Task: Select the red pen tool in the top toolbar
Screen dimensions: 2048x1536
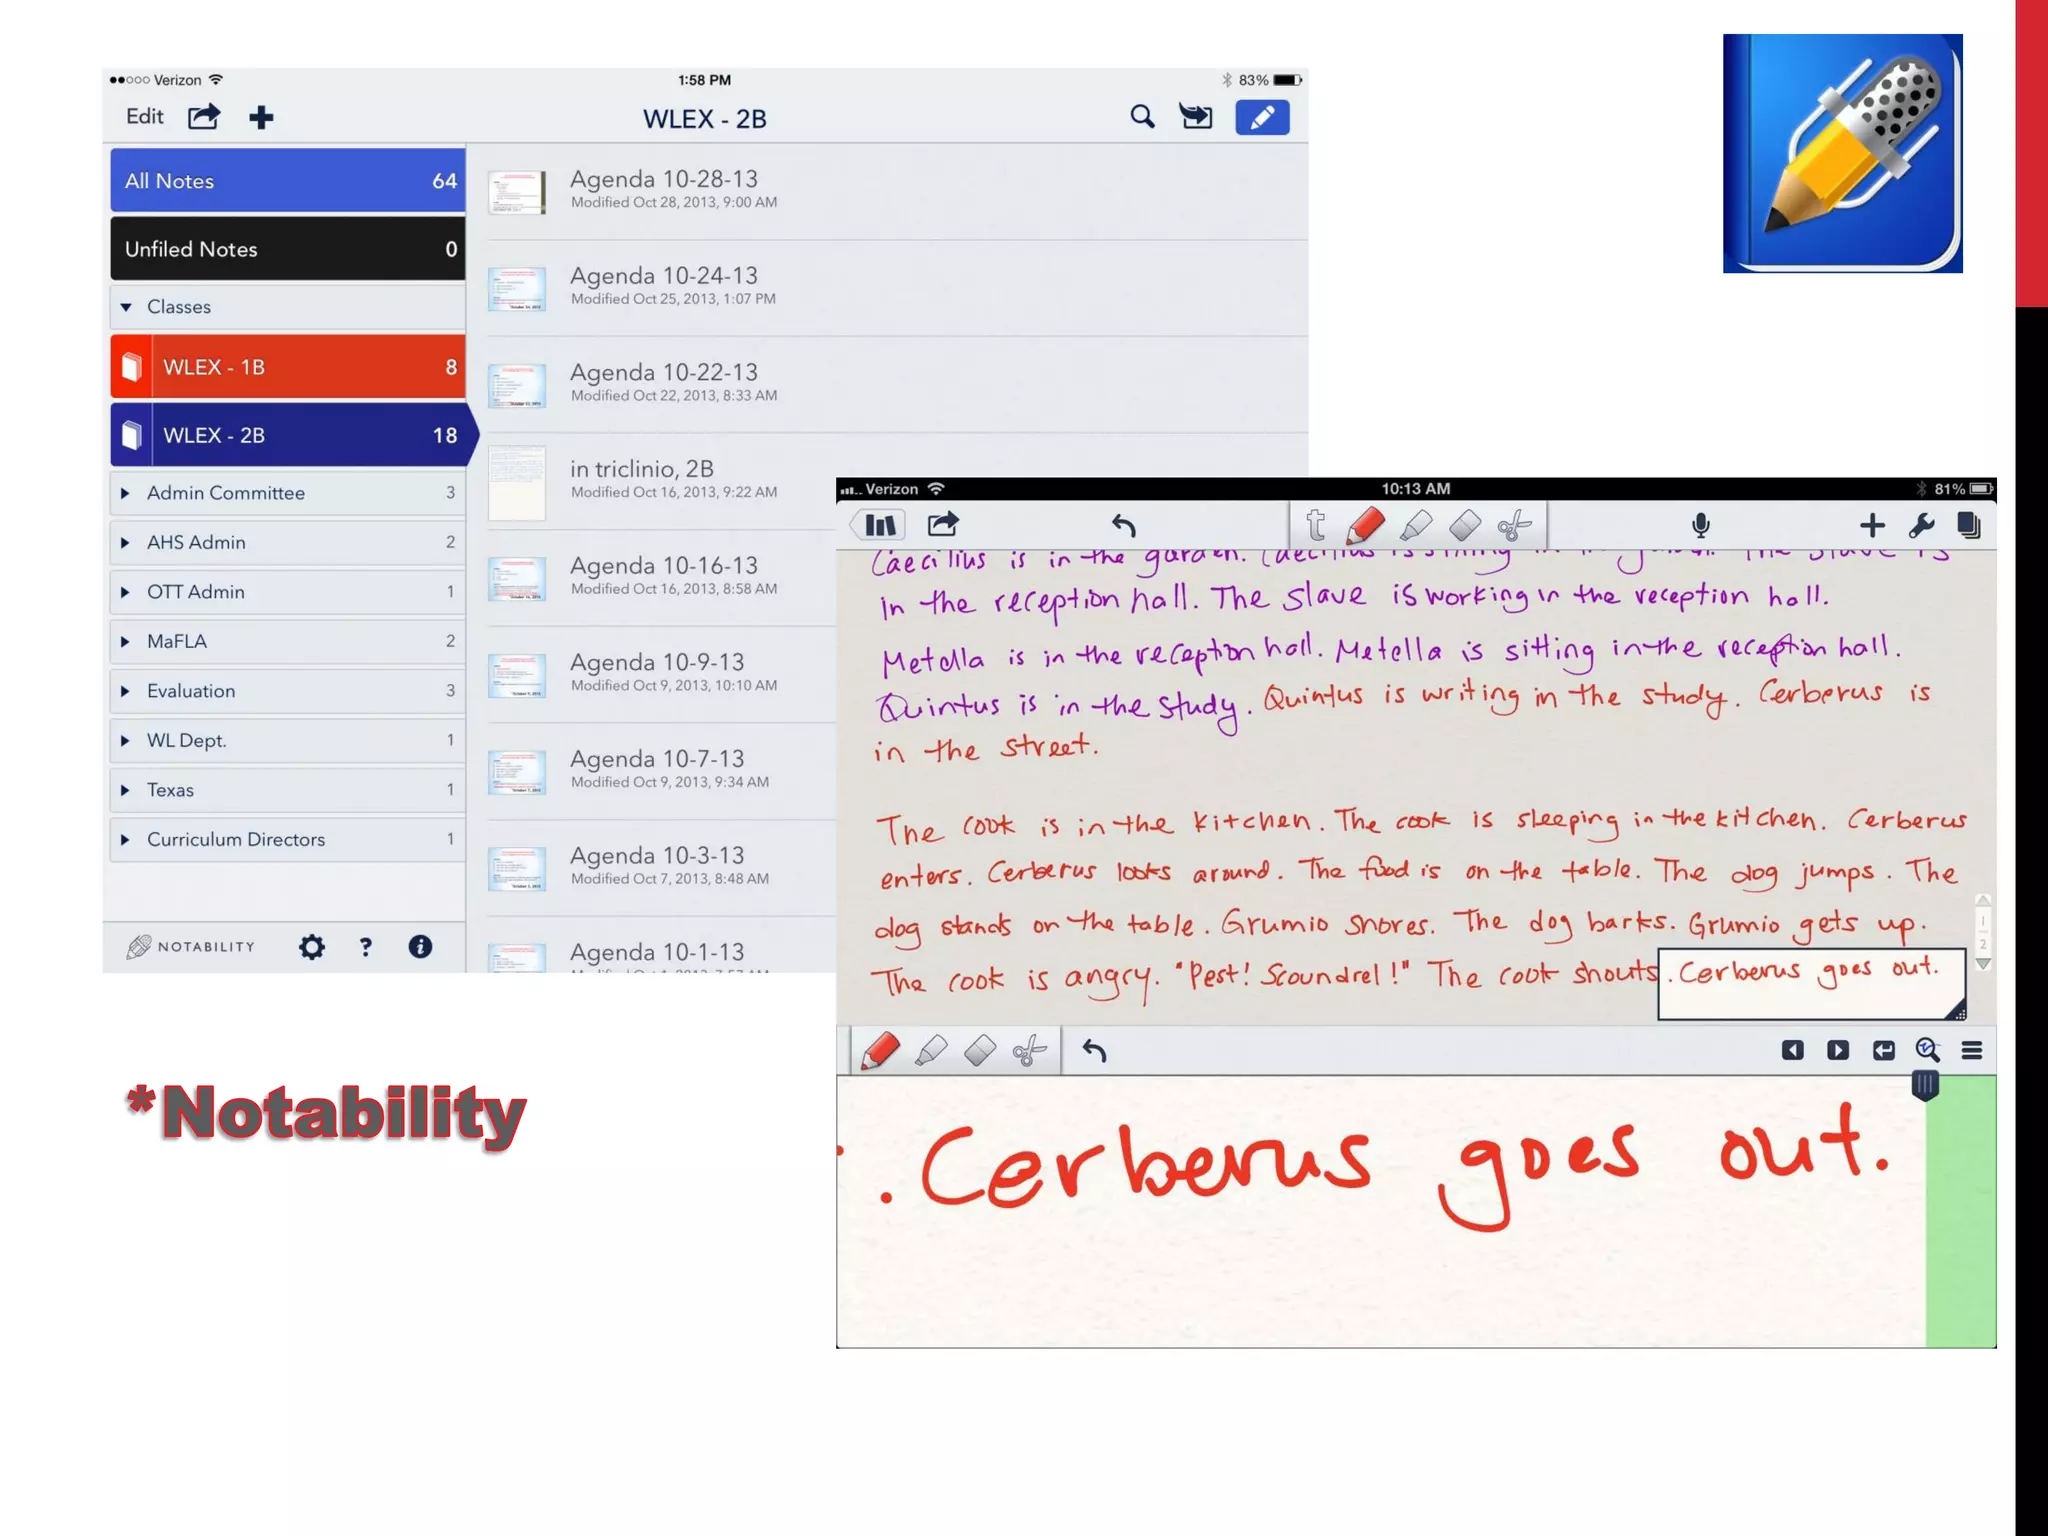Action: point(1365,525)
